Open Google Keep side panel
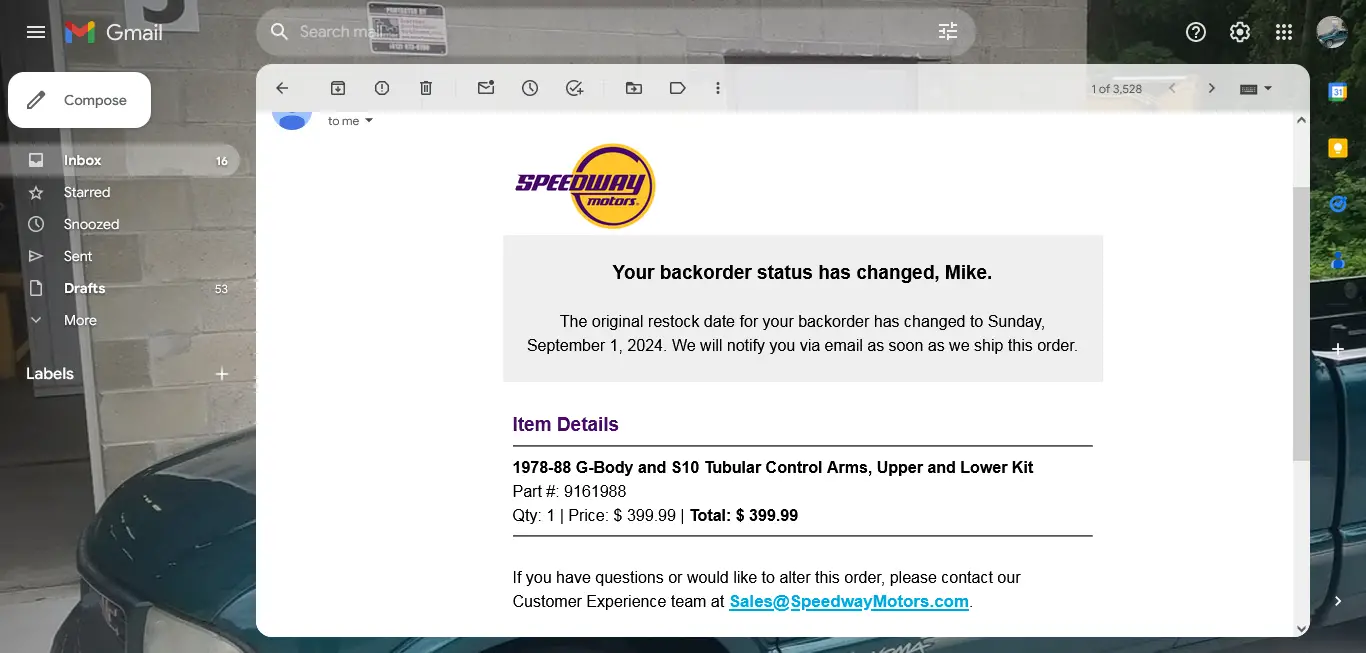The image size is (1366, 653). (1338, 148)
